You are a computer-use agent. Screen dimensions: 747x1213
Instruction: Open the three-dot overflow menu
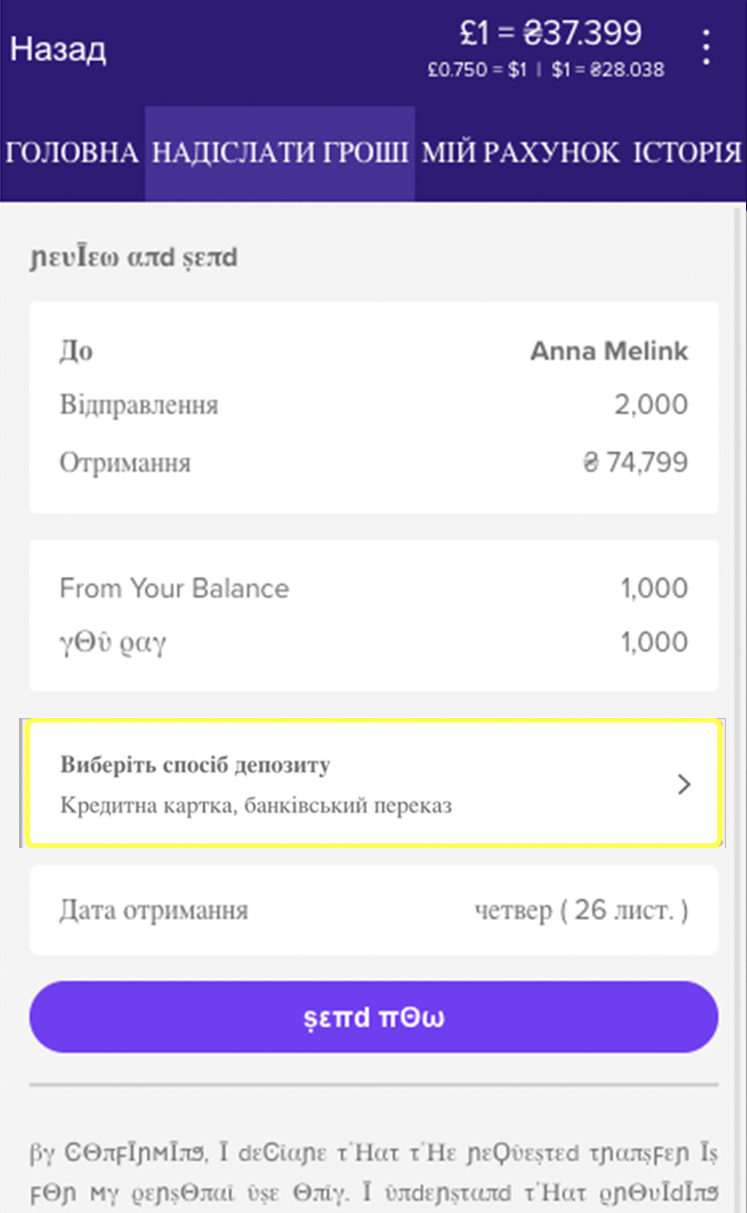(707, 47)
